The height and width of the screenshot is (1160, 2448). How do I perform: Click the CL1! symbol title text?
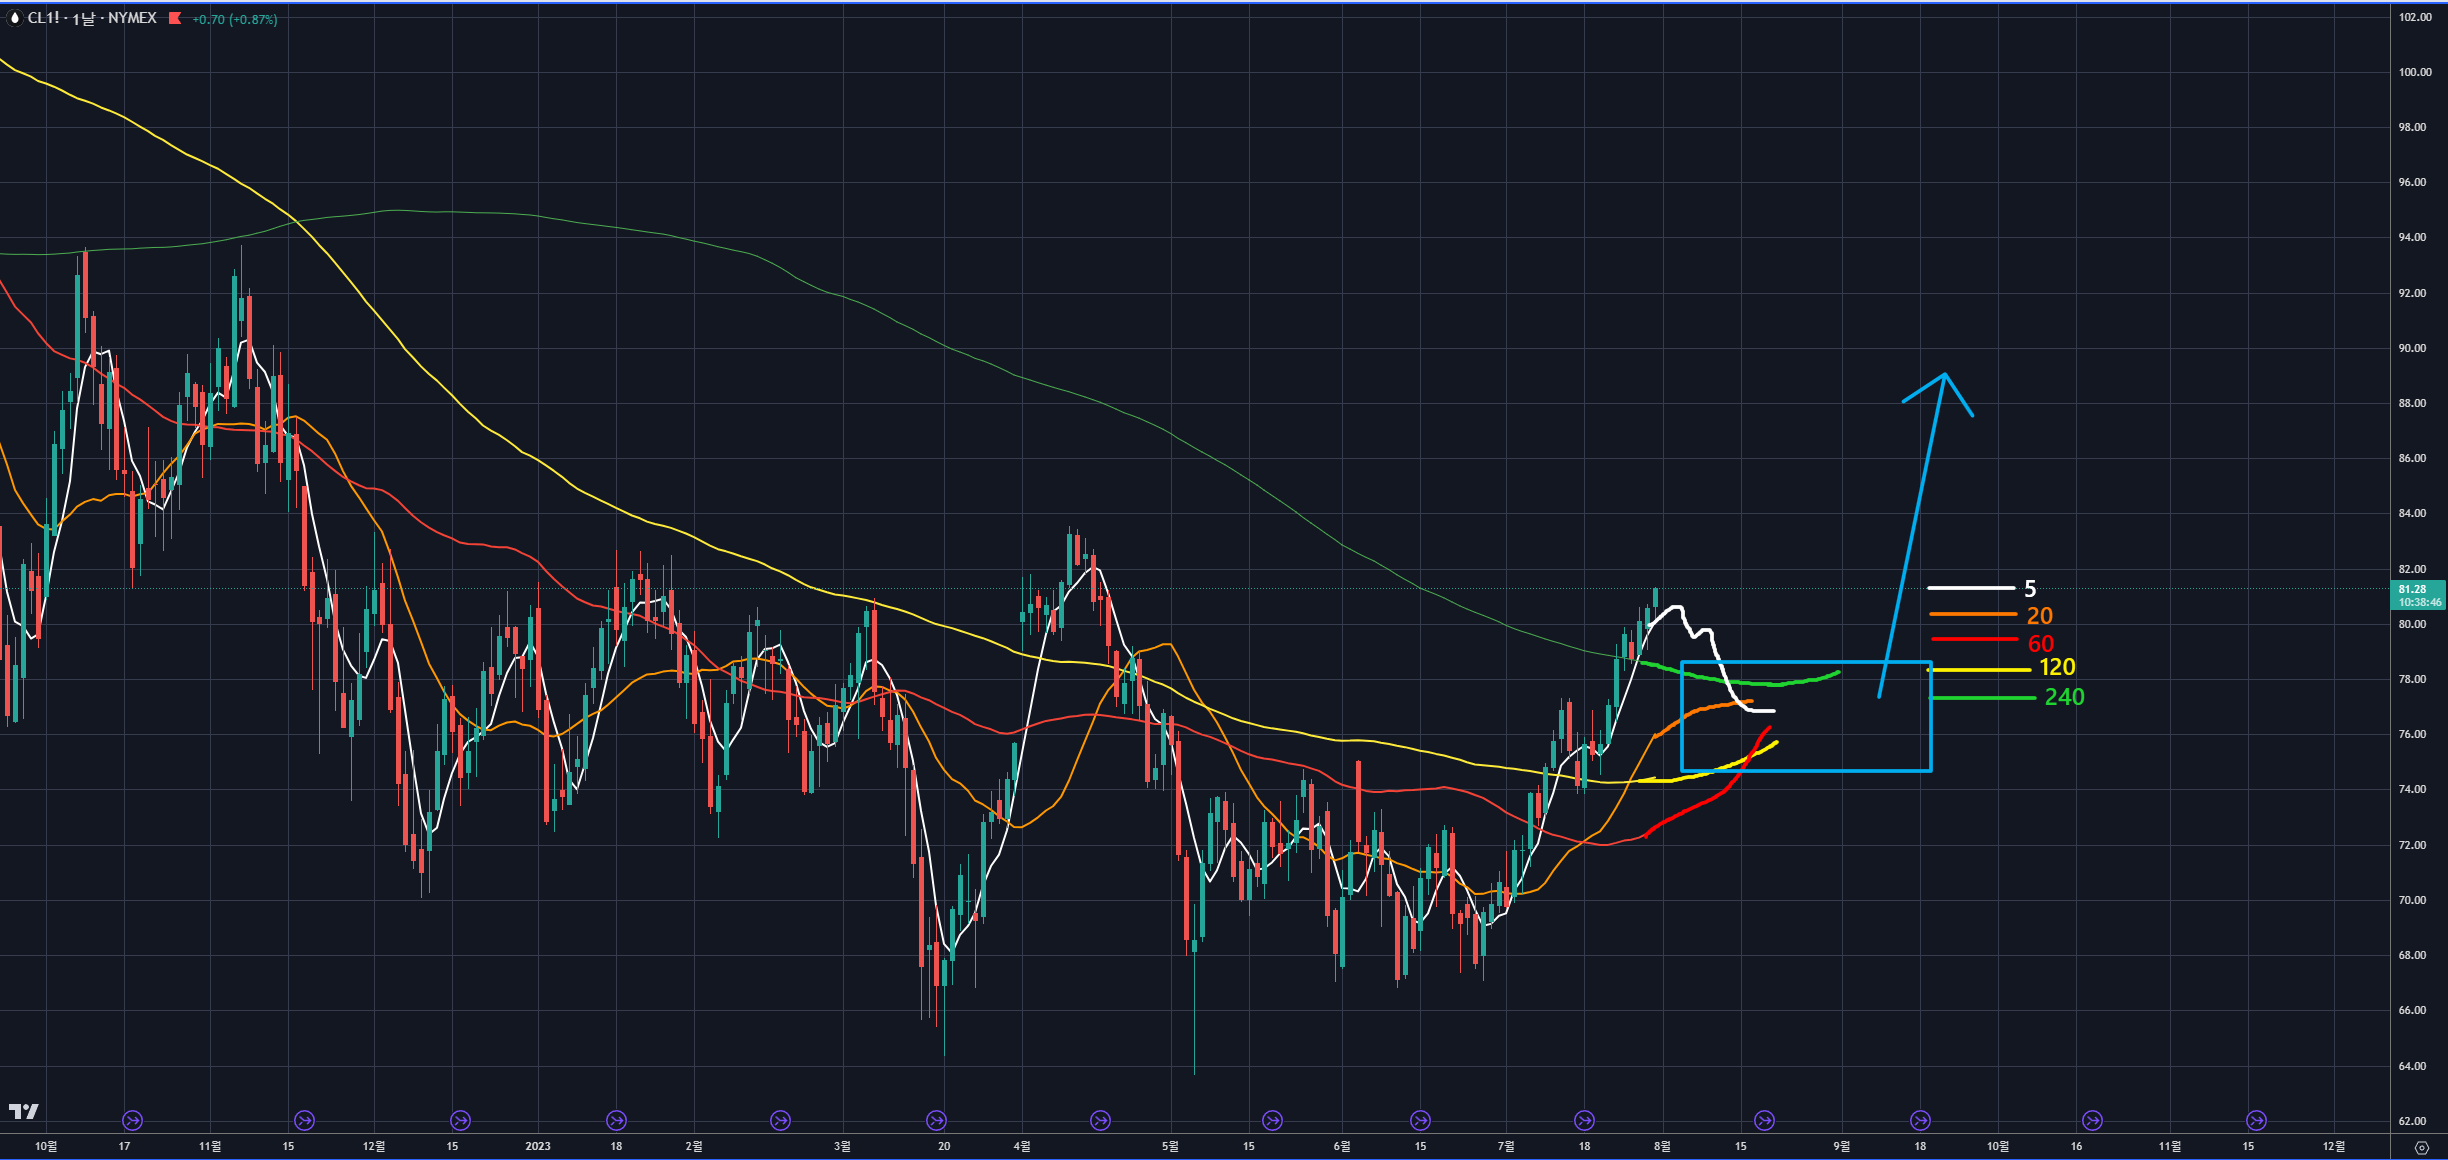[x=44, y=18]
